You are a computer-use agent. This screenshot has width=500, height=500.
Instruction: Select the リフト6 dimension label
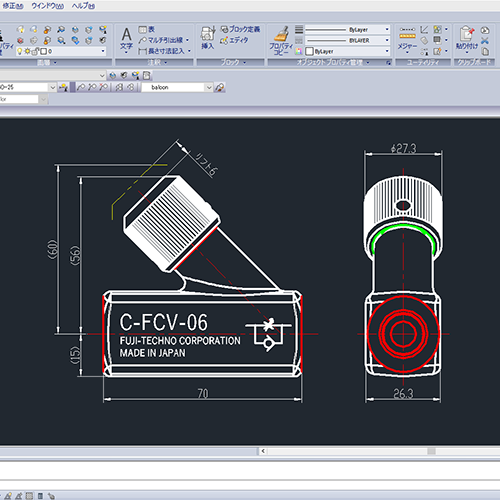point(206,164)
